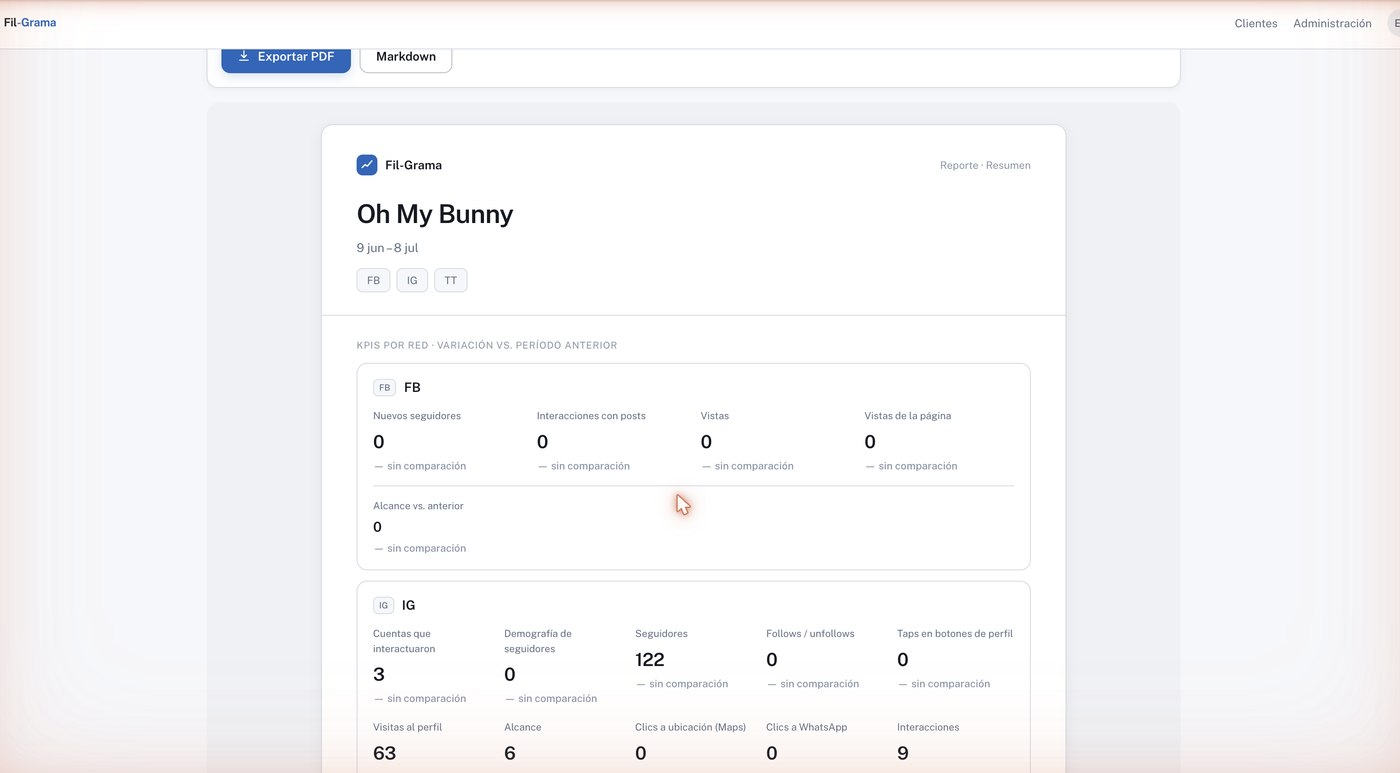
Task: Select the TT tag under the date range
Action: (x=451, y=280)
